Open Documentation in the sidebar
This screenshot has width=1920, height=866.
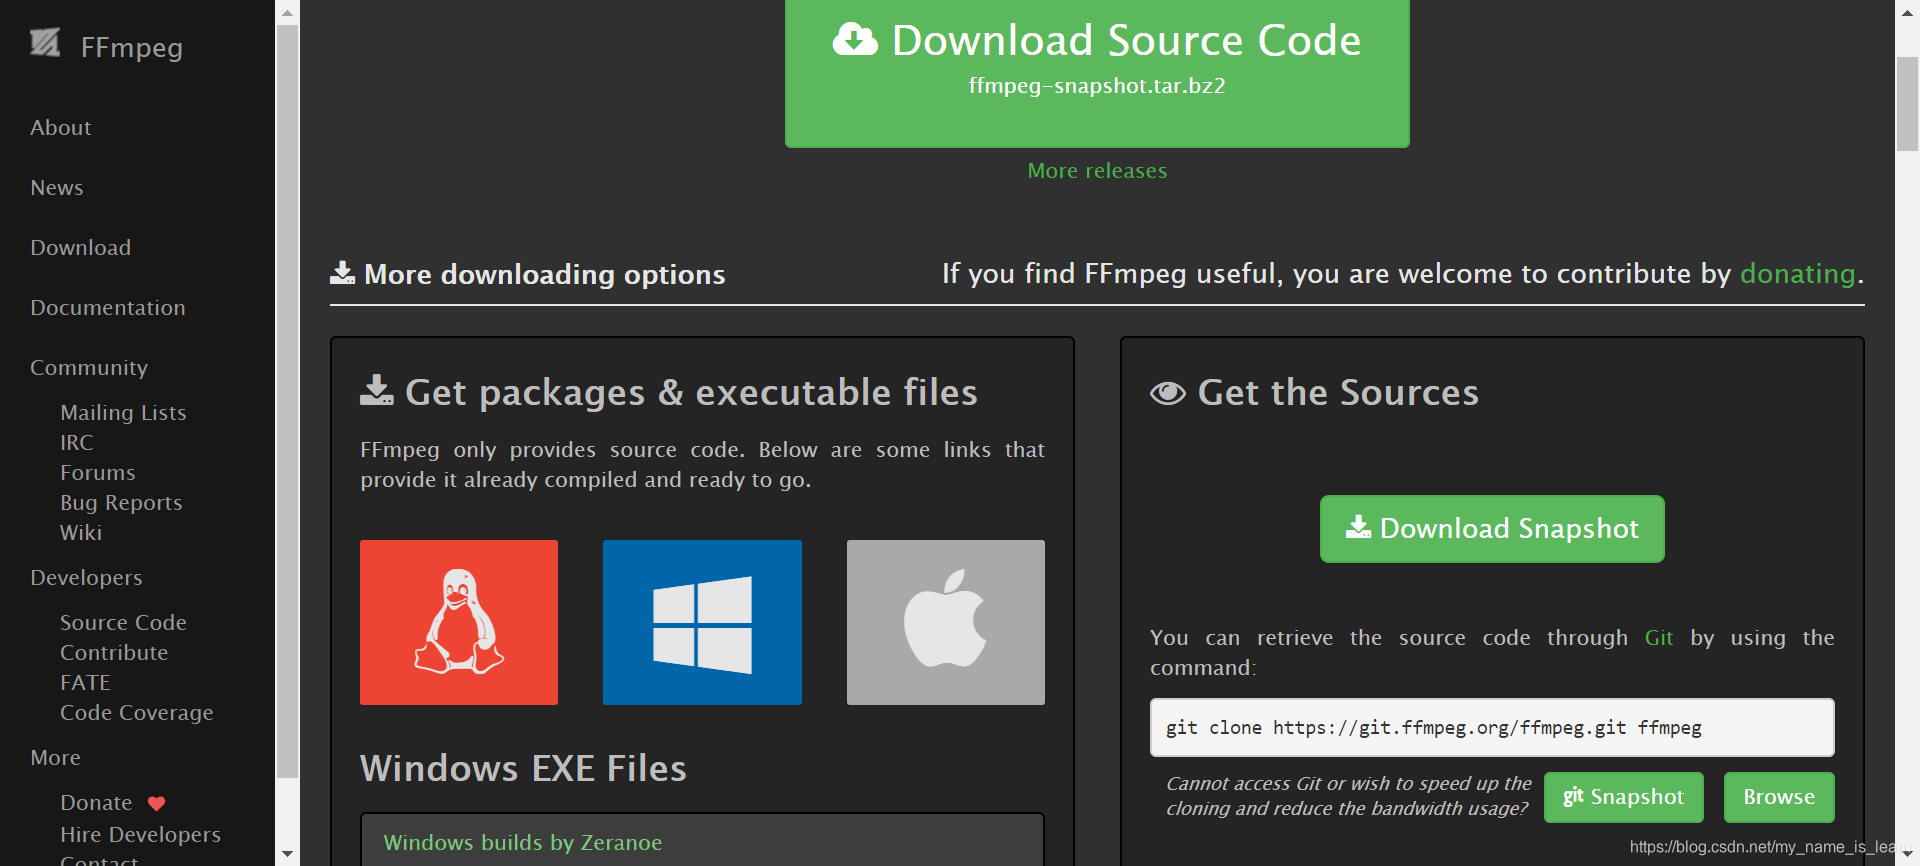pos(108,308)
